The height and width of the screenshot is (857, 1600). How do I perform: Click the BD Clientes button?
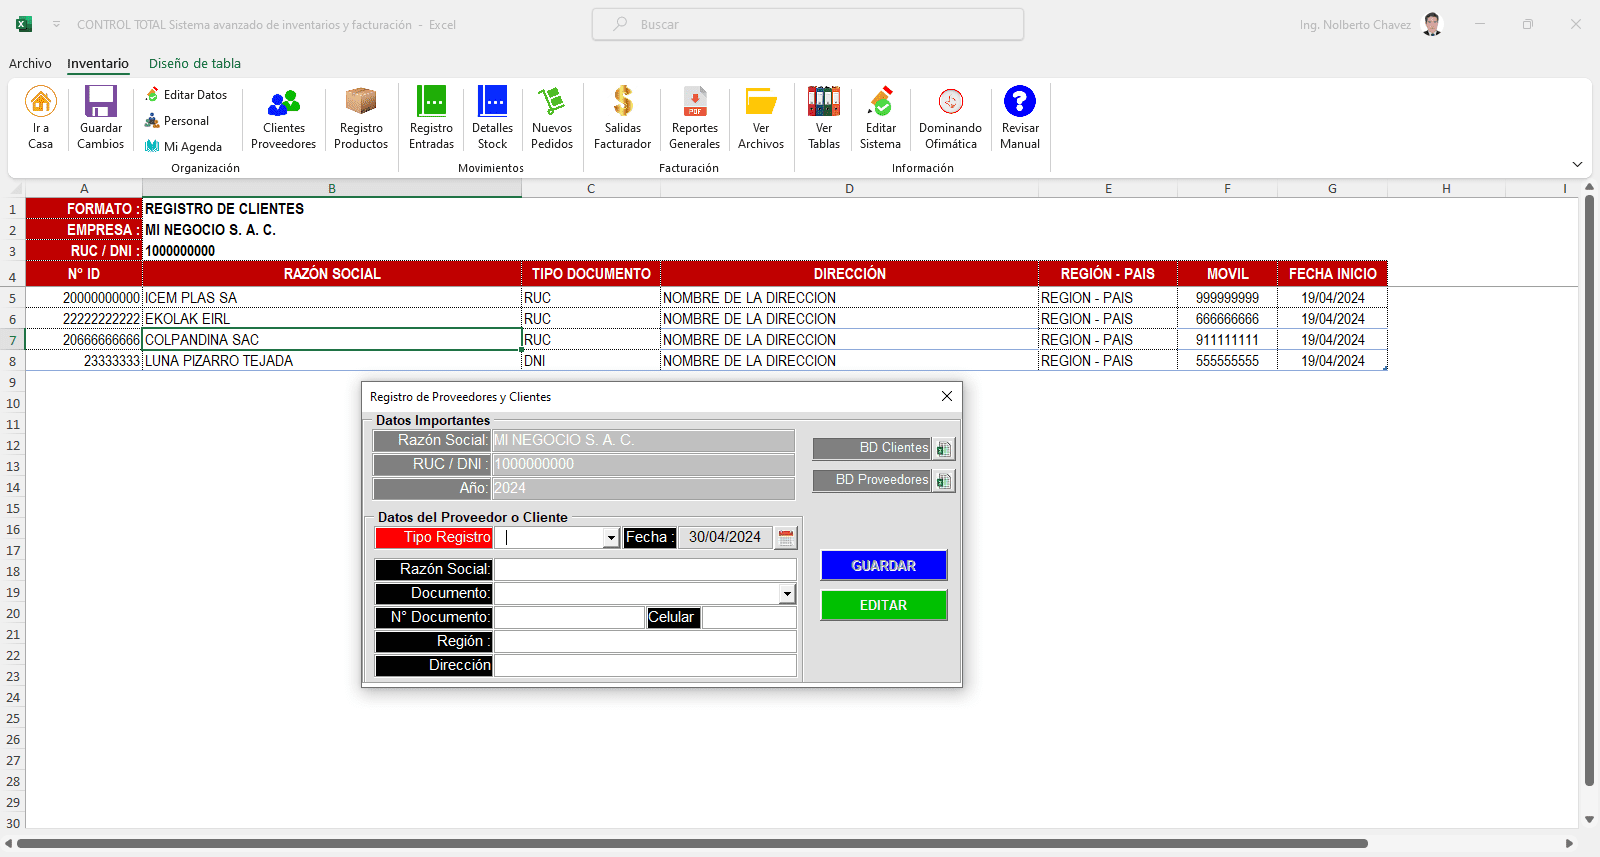tap(883, 448)
